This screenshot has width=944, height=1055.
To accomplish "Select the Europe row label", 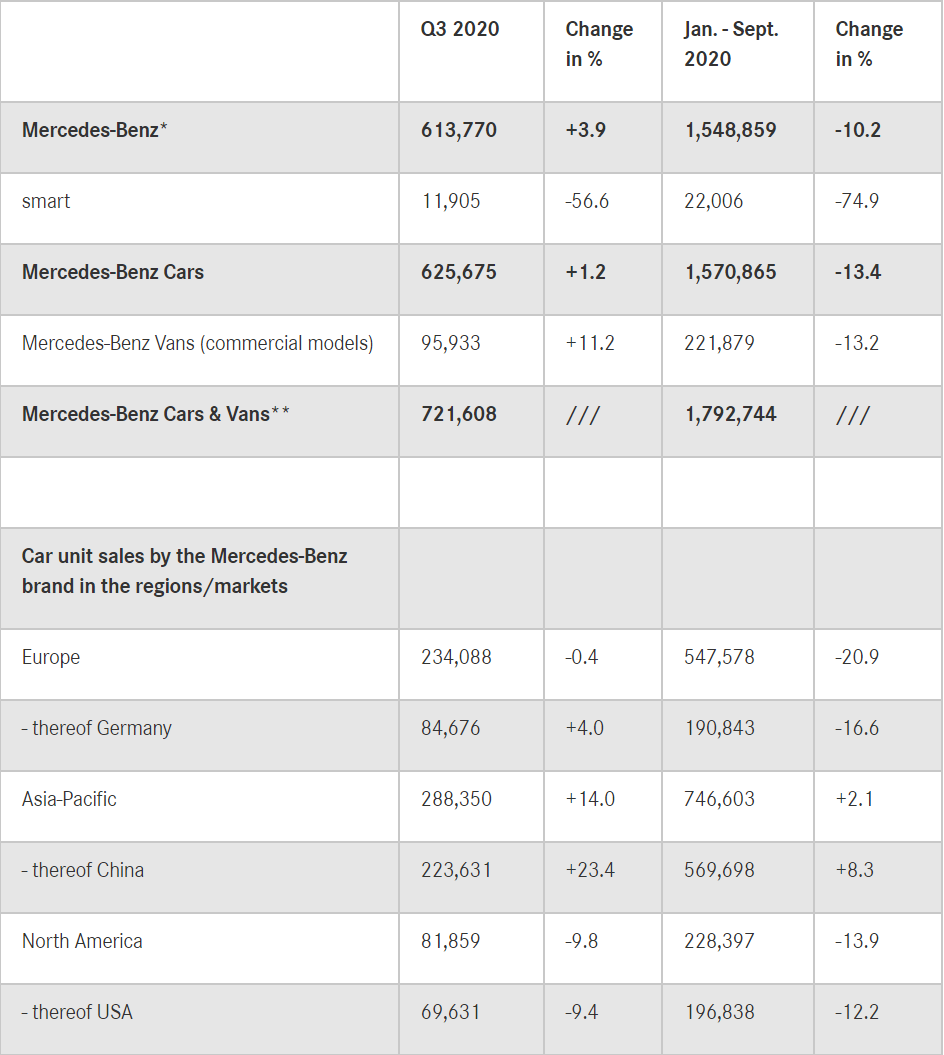I will tap(51, 657).
